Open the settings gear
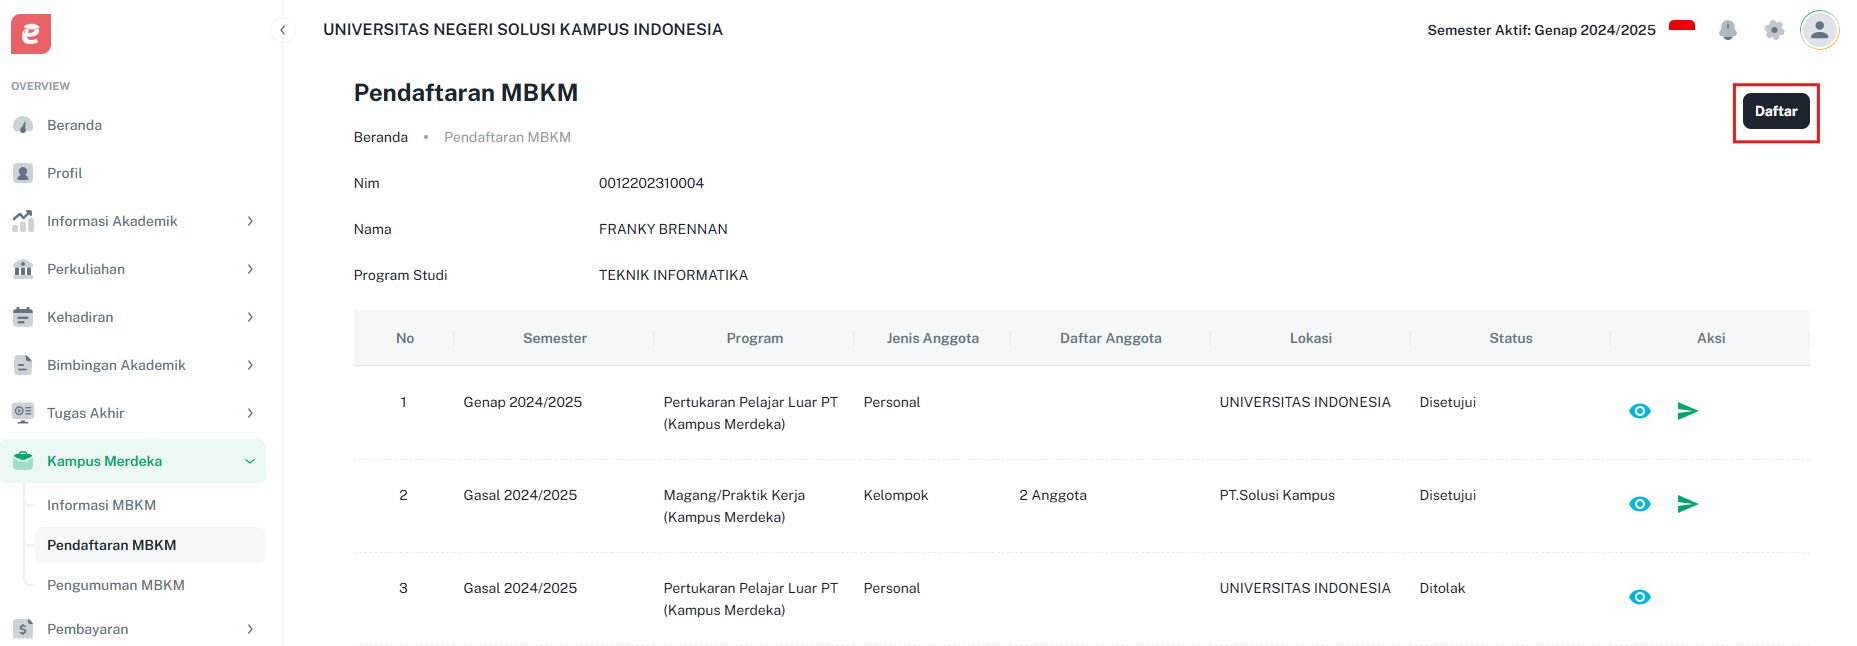The width and height of the screenshot is (1857, 646). [1775, 30]
